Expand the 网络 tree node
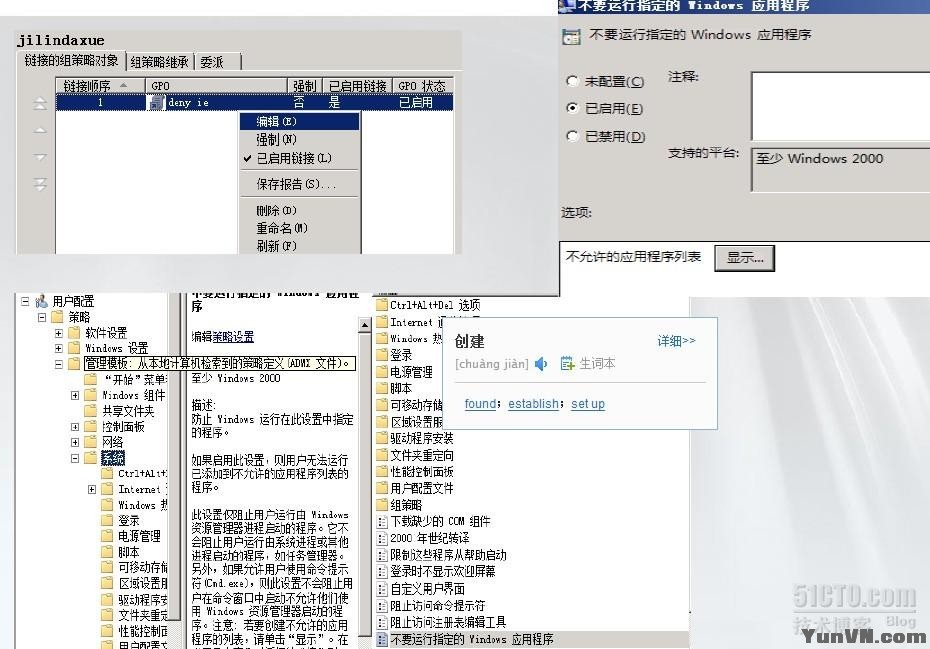Image resolution: width=930 pixels, height=649 pixels. pos(75,442)
